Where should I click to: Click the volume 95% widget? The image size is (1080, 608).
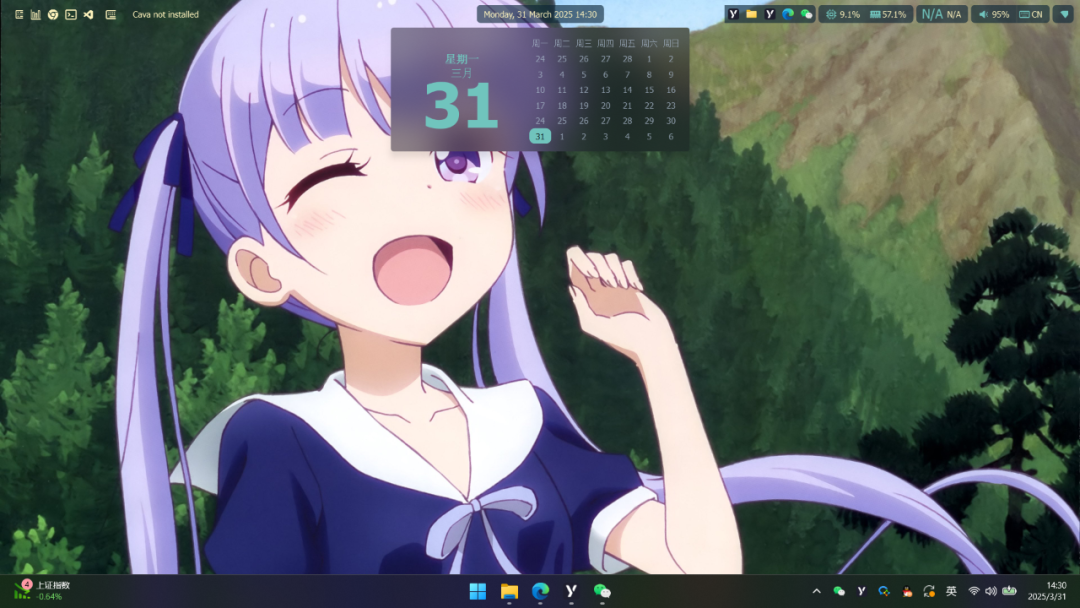993,14
